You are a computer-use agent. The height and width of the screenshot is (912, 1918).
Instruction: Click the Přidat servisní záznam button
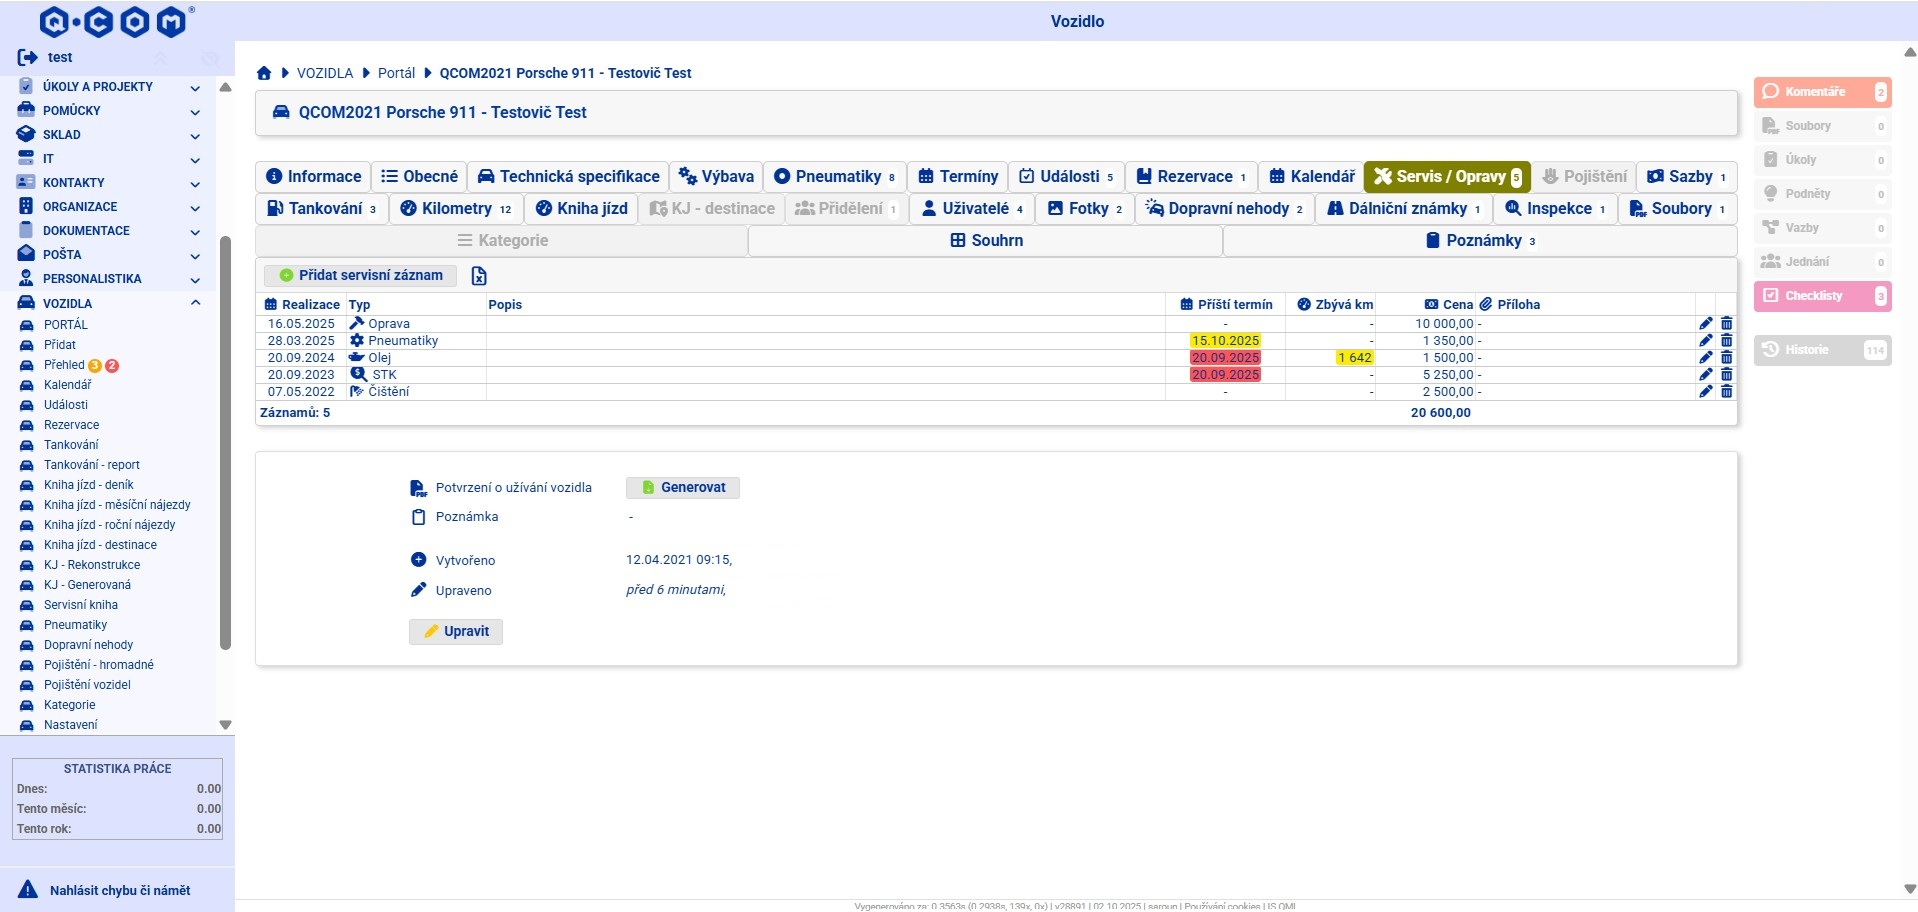coord(361,276)
